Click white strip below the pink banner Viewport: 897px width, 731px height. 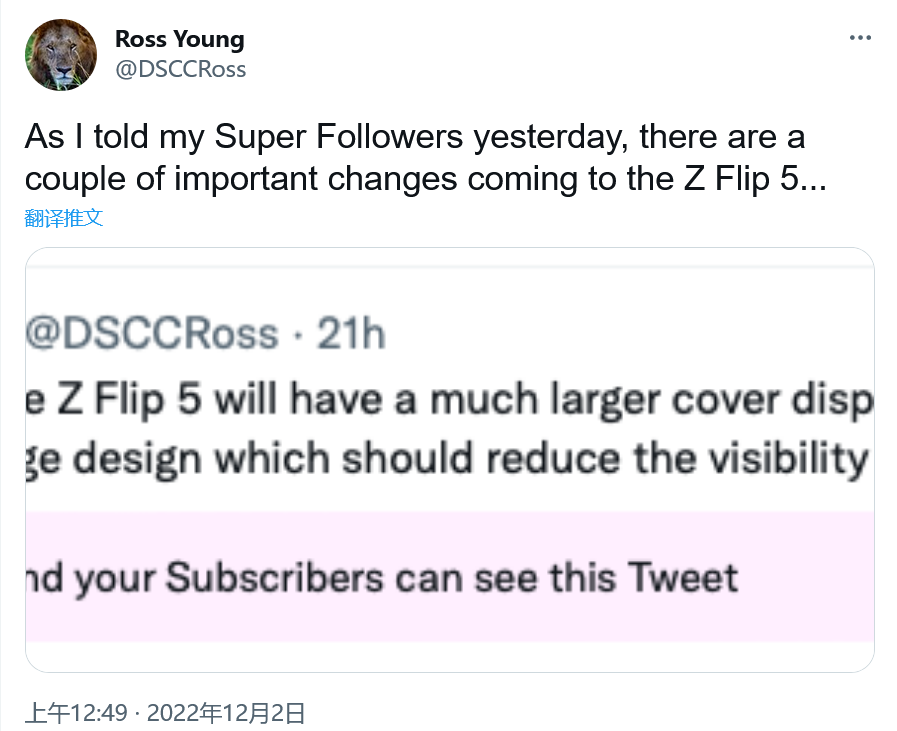[450, 656]
